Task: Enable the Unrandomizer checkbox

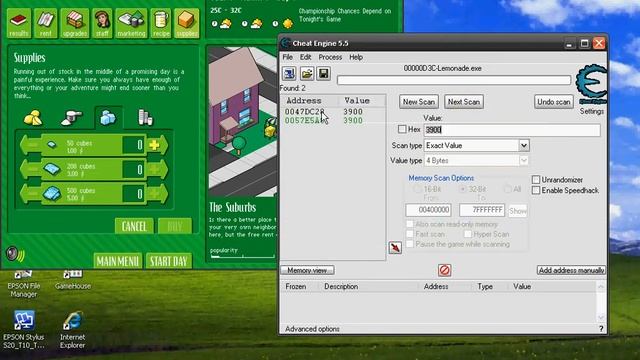Action: (536, 180)
